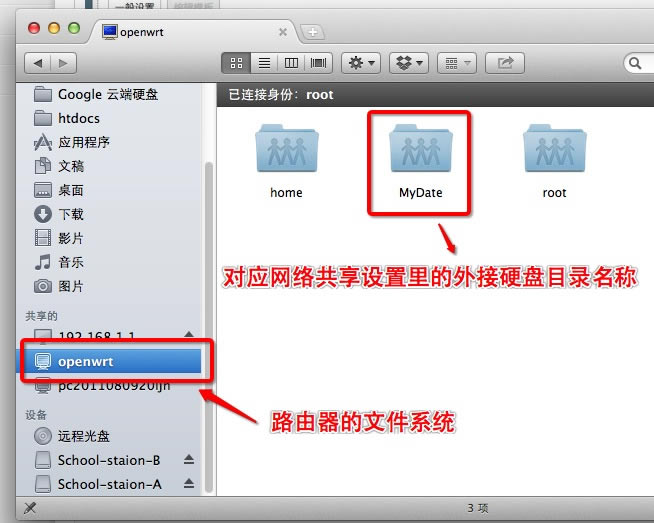Image resolution: width=654 pixels, height=523 pixels.
Task: Select the home shared folder
Action: 287,161
